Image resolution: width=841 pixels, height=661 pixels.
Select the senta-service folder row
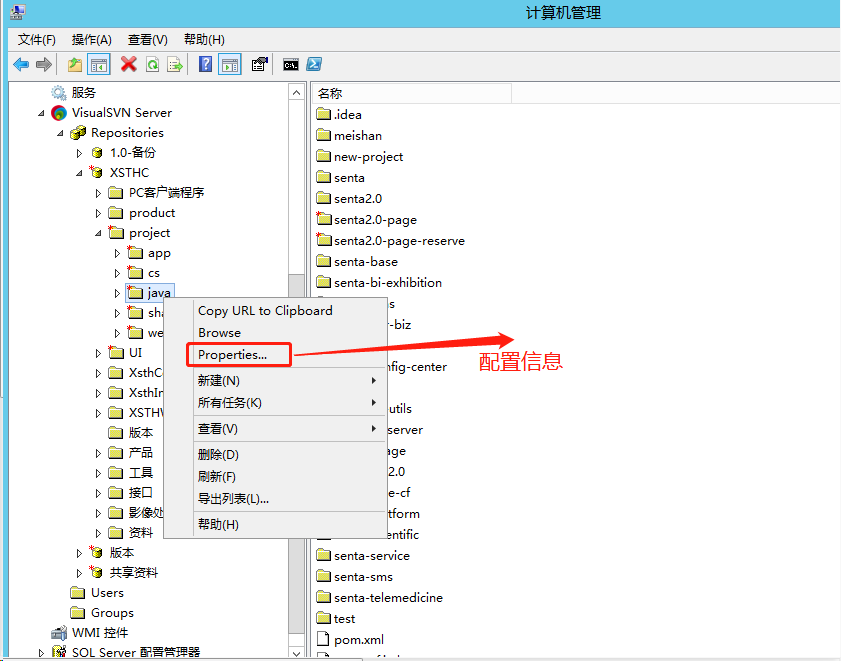363,555
